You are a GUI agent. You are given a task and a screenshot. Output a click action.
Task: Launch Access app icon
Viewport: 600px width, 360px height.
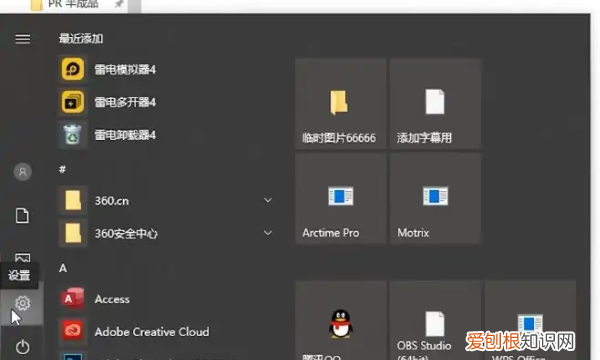(72, 298)
